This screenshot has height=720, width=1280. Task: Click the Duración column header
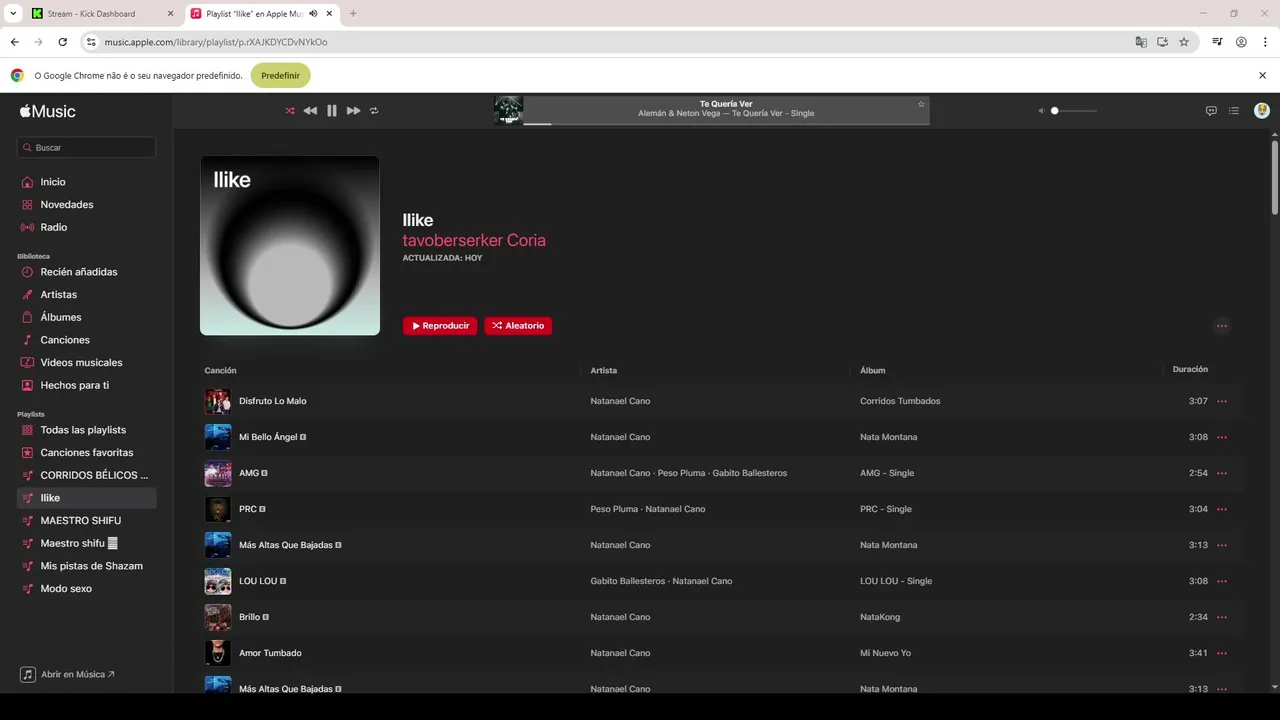[x=1190, y=369]
